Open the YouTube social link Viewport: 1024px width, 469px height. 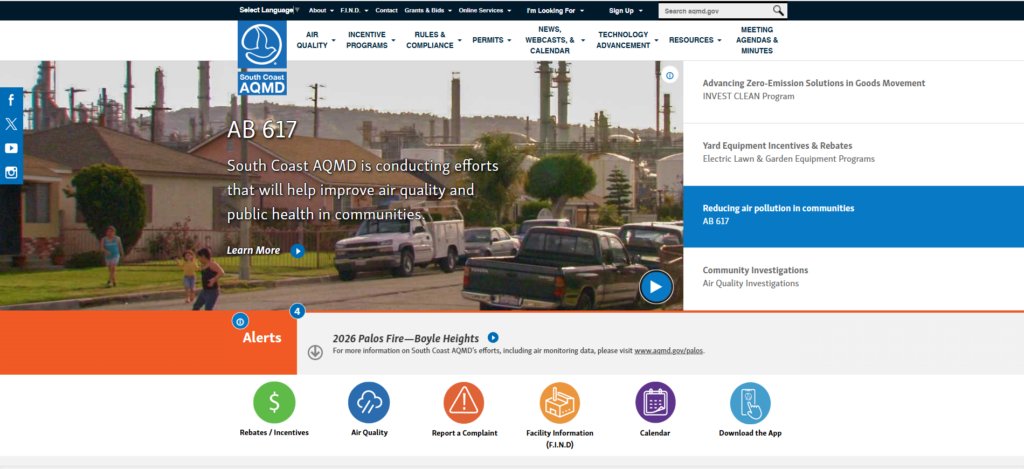(11, 148)
